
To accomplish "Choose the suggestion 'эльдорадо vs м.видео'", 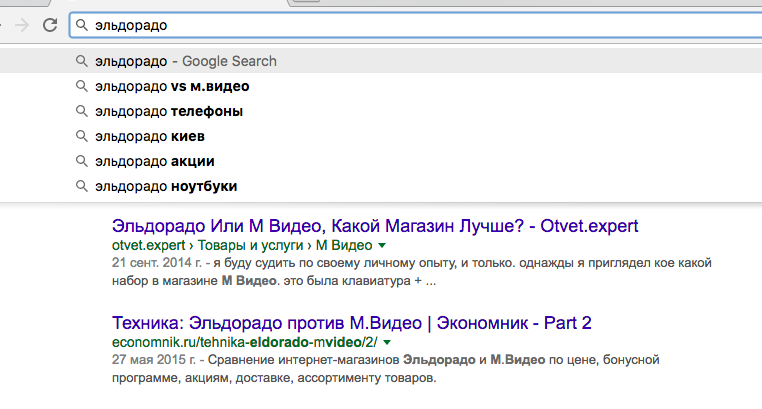I will tap(172, 86).
